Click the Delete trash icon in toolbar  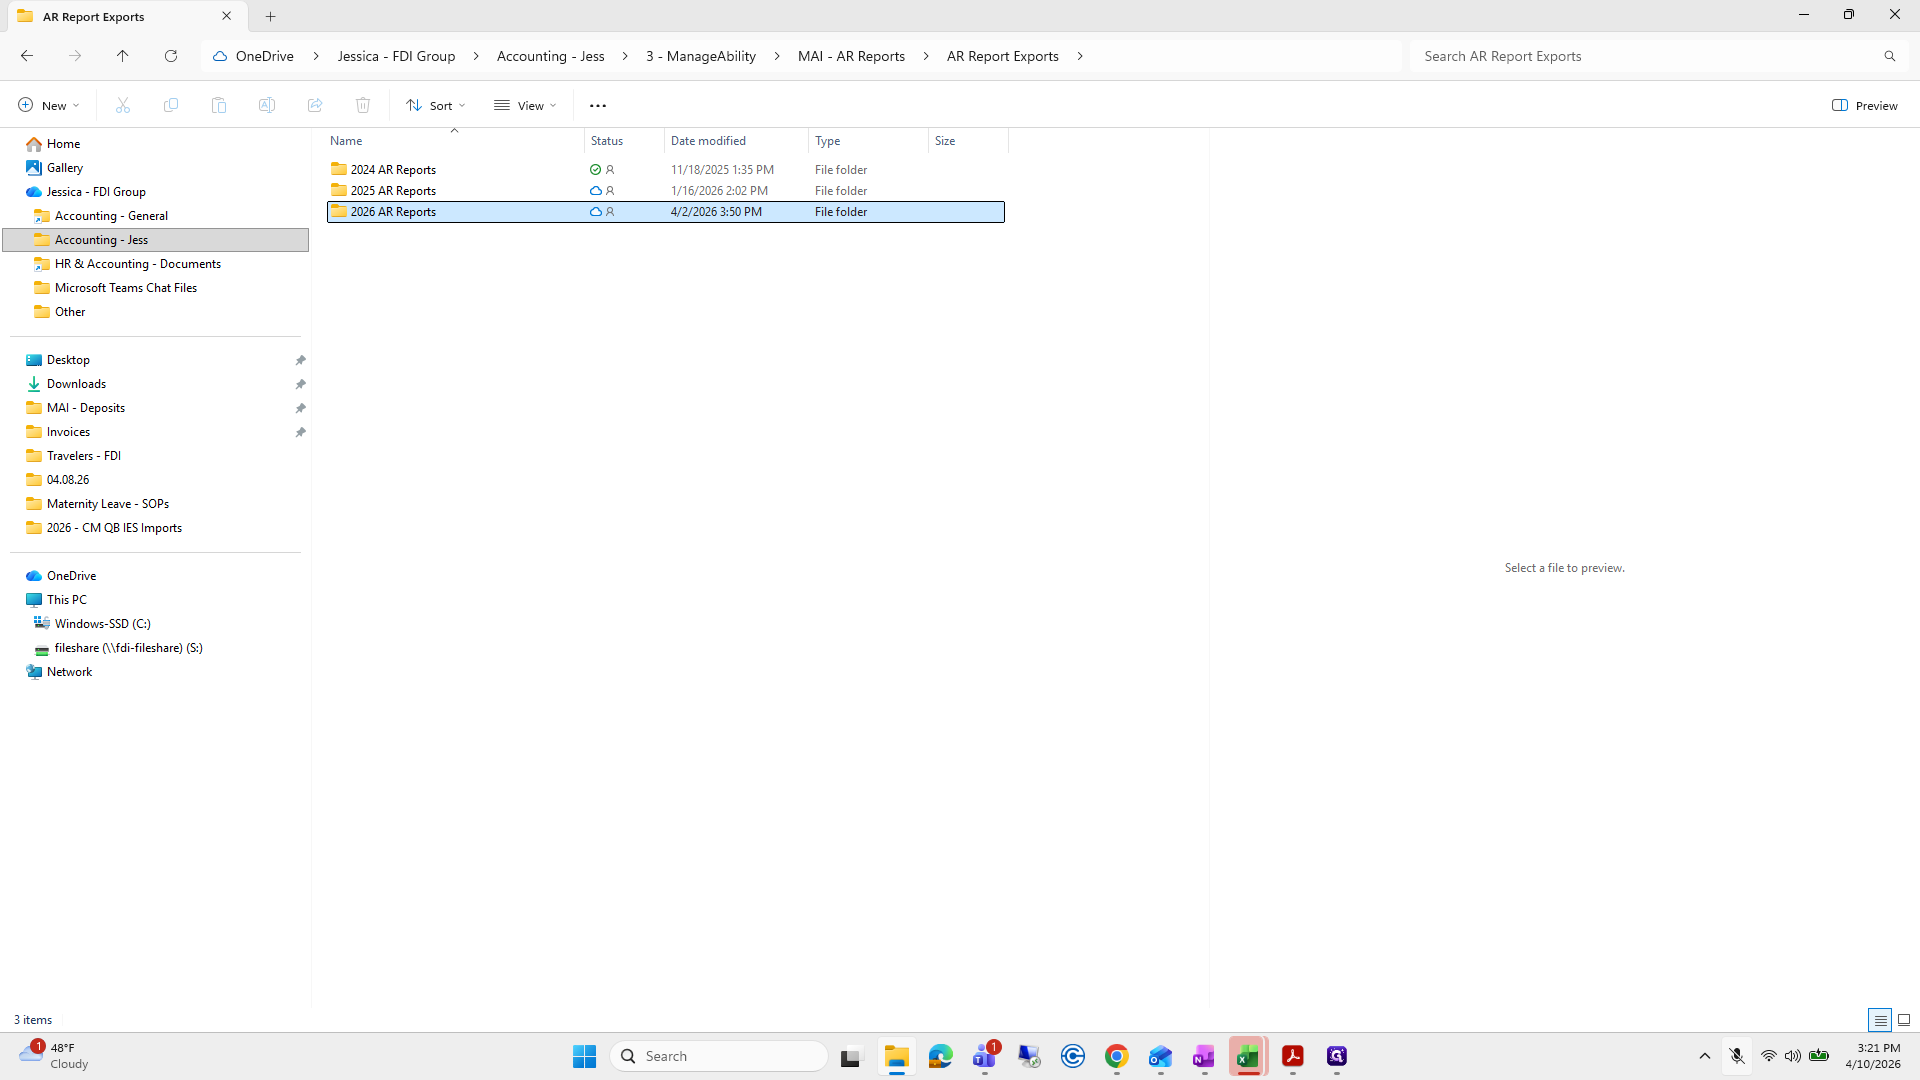click(x=363, y=105)
